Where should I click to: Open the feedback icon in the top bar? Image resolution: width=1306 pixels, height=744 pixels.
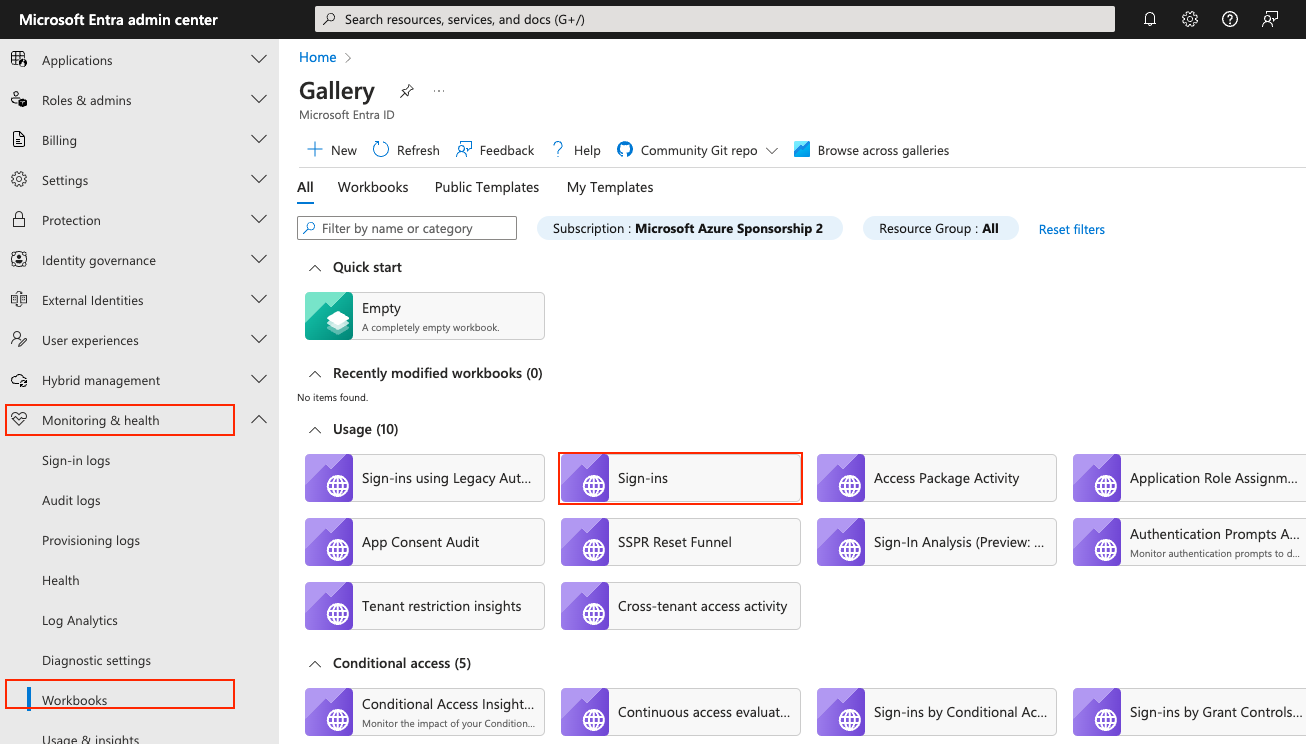(x=1269, y=18)
